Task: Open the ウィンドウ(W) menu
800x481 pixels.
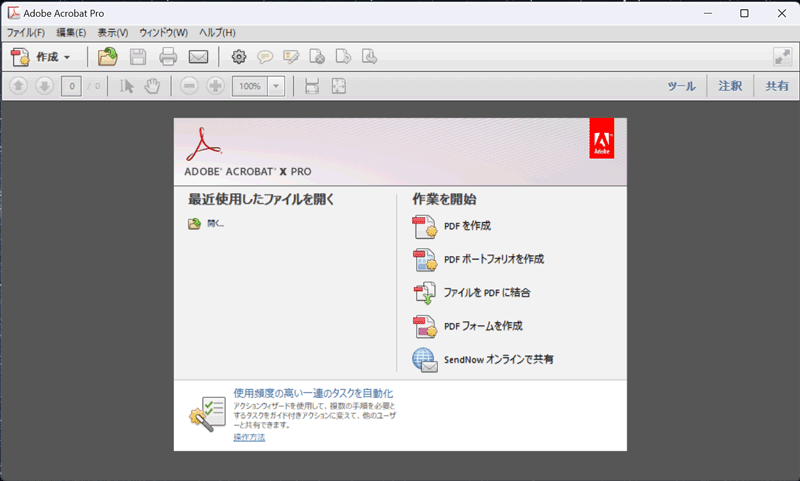Action: (163, 33)
